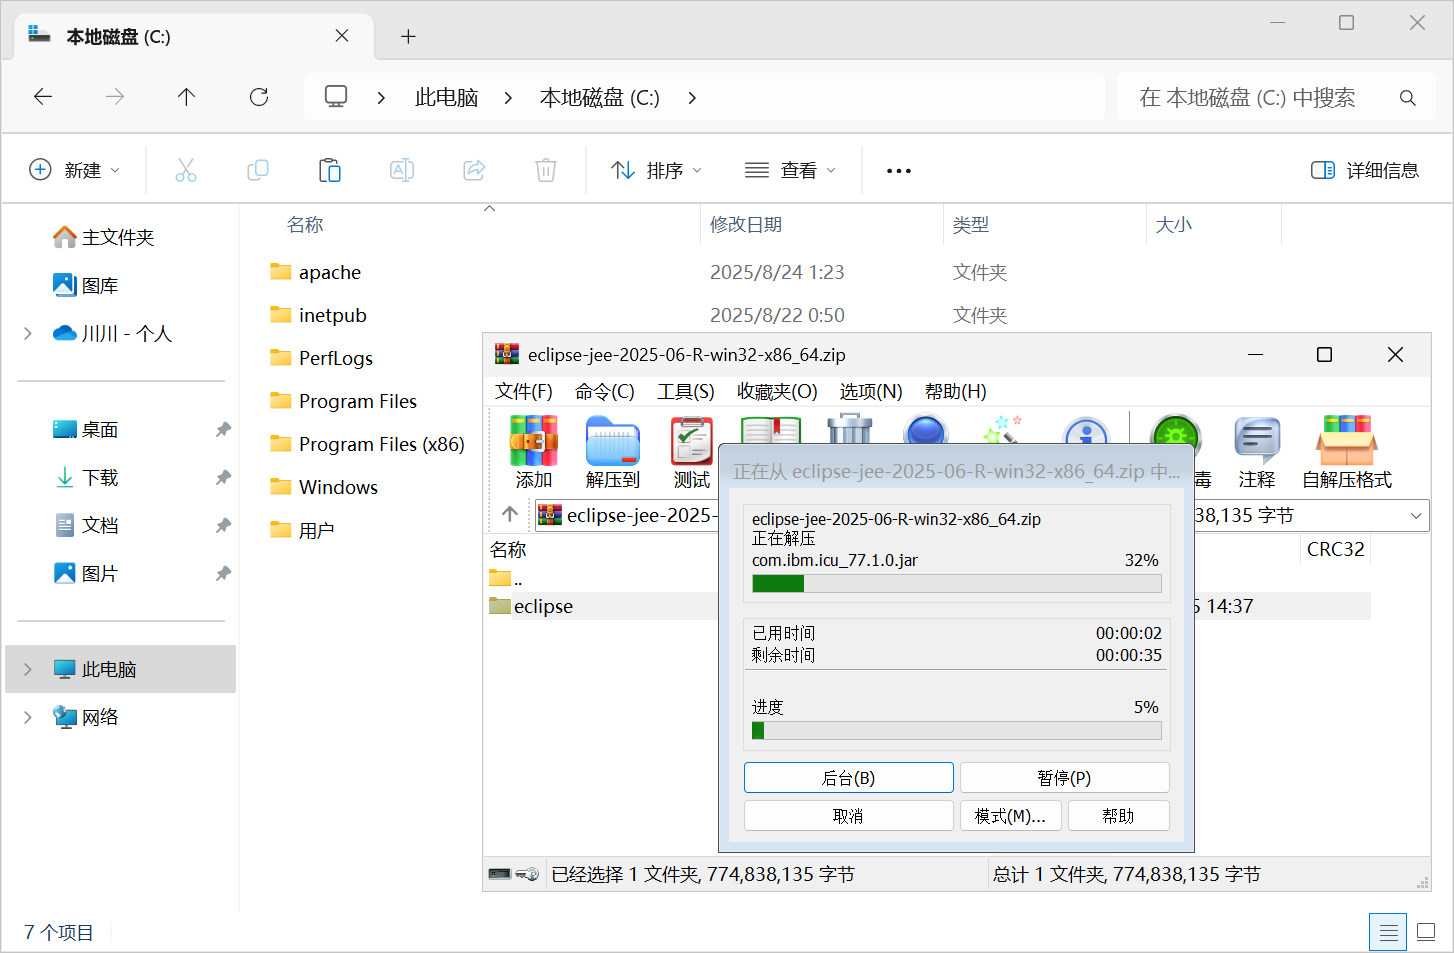This screenshot has height=953, width=1454.
Task: Open the See more (...) menu in Explorer
Action: [x=899, y=171]
